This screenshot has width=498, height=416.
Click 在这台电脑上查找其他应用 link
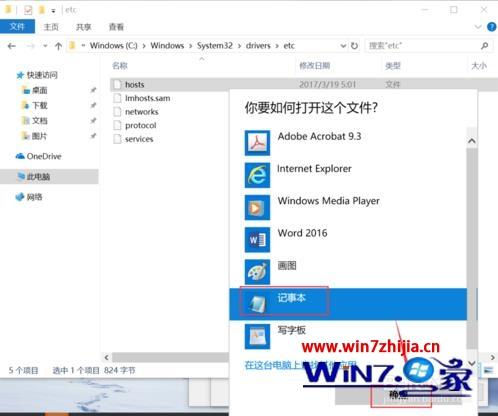point(301,365)
